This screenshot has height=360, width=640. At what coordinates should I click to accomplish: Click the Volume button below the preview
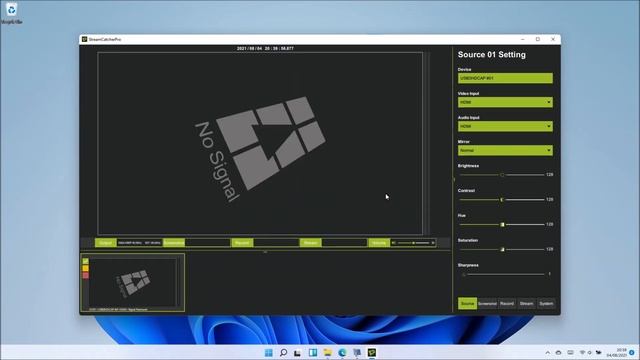click(379, 243)
